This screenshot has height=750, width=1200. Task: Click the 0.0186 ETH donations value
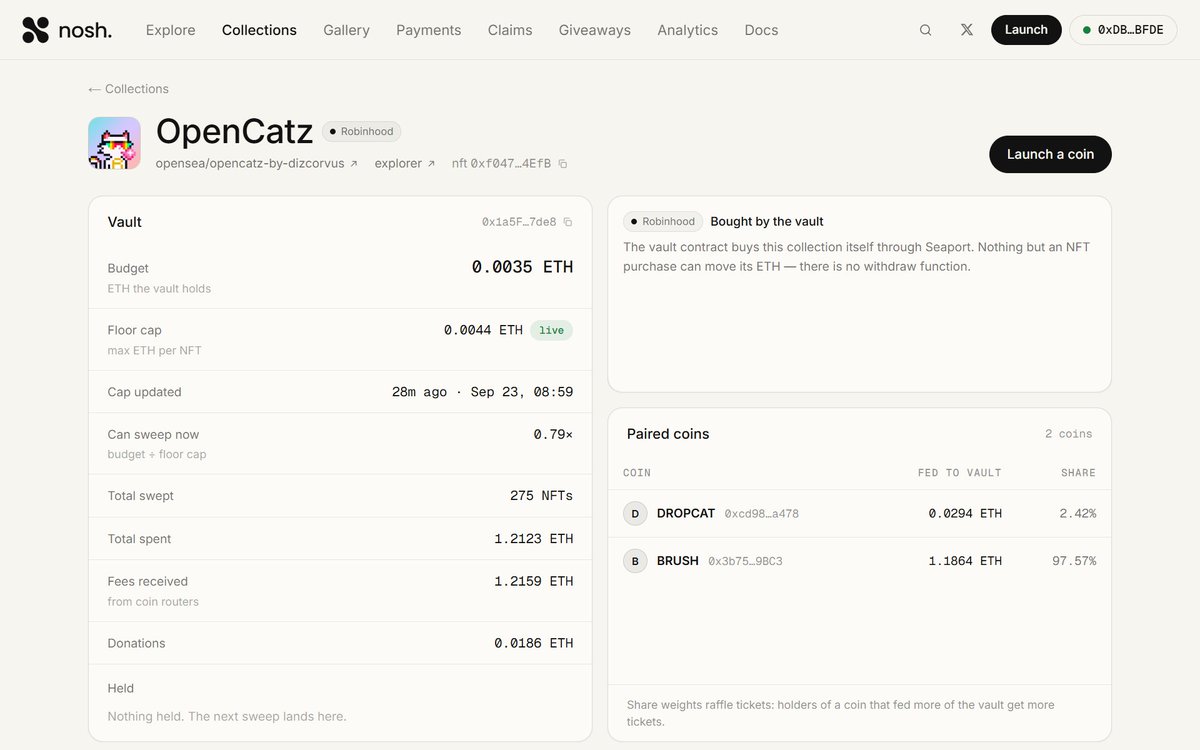534,643
